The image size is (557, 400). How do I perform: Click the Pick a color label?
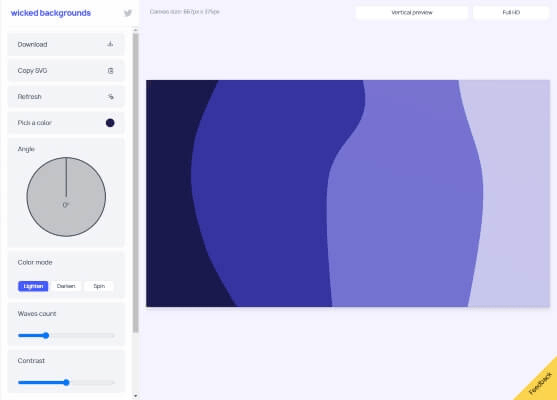pos(34,123)
